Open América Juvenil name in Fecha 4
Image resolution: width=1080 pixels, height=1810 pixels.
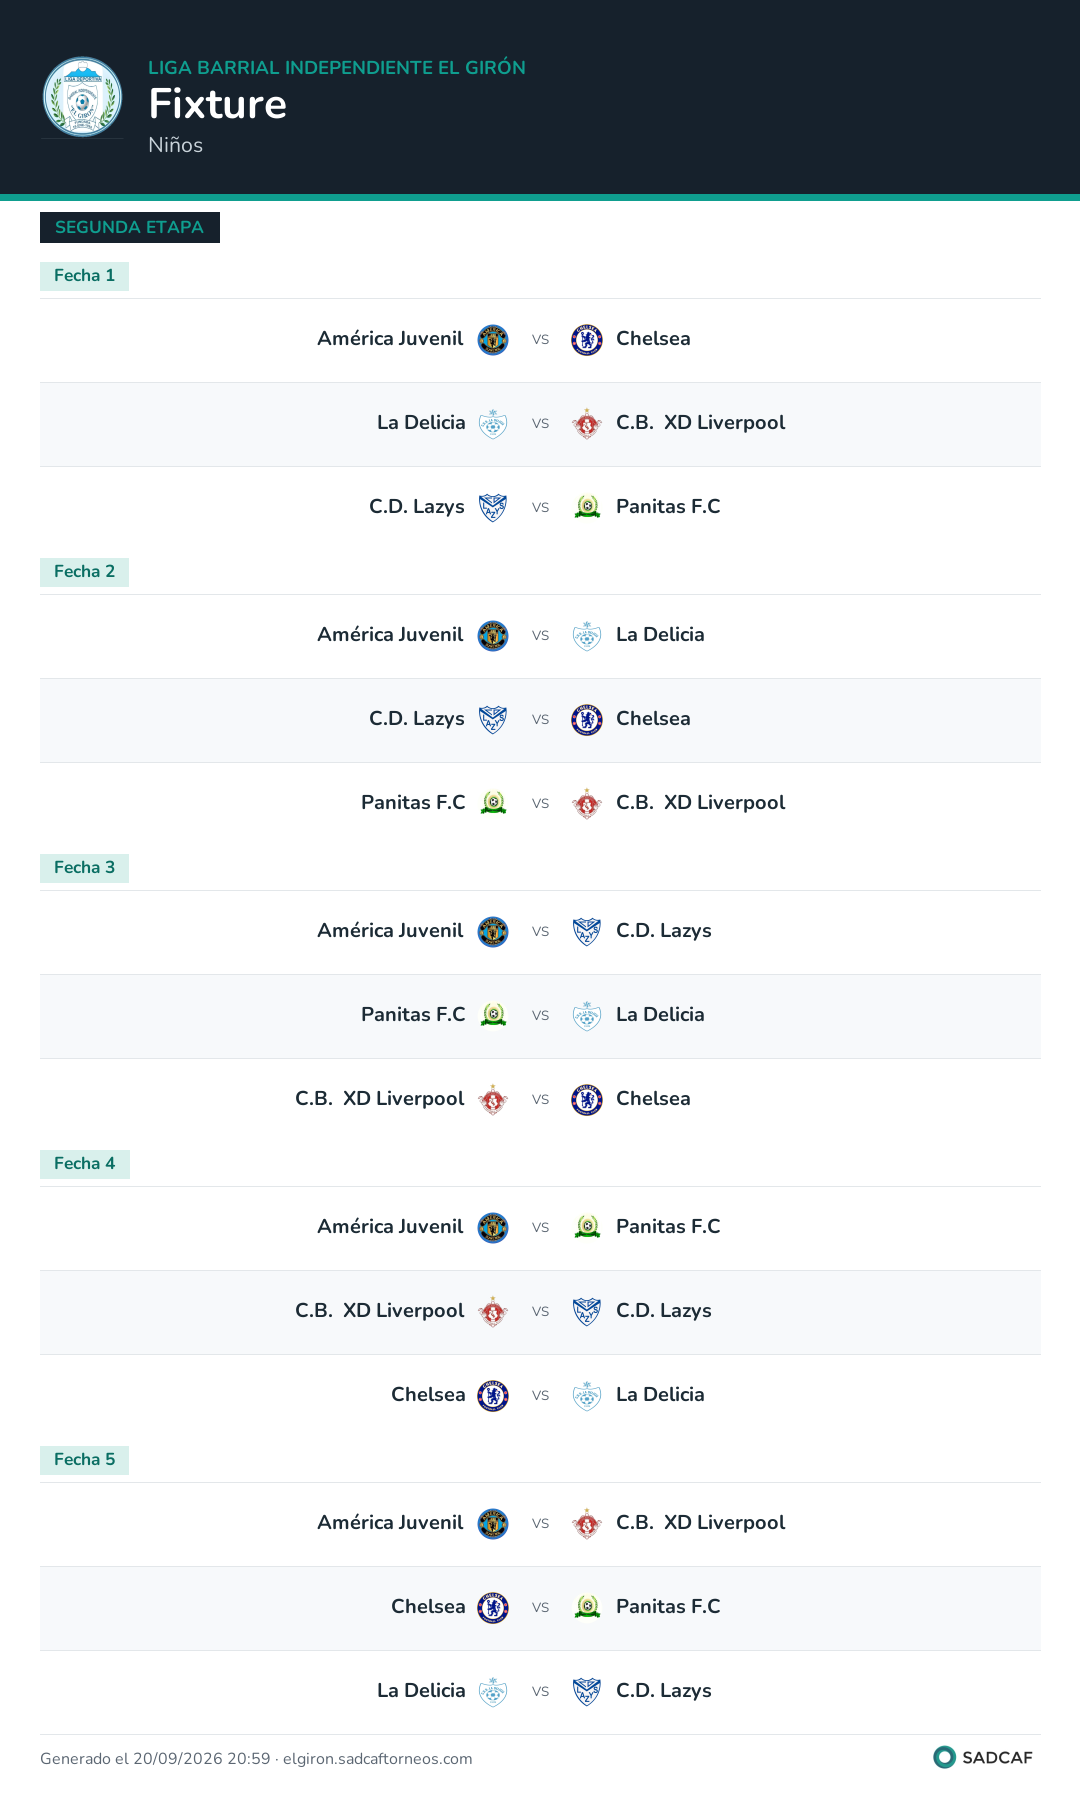[390, 1227]
